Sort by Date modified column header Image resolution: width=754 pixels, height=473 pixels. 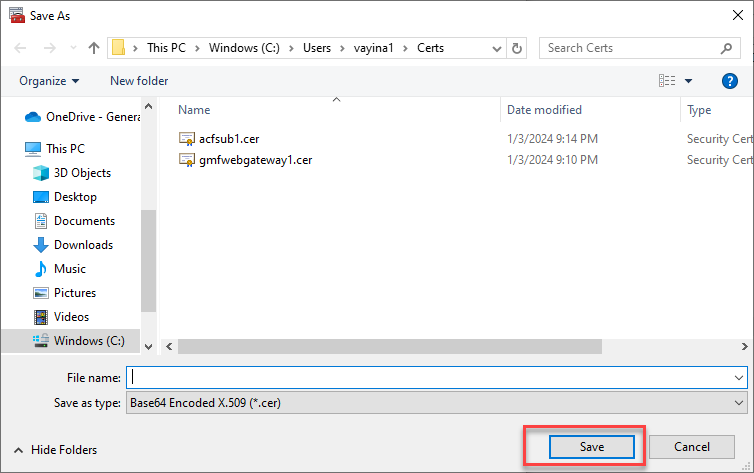pyautogui.click(x=544, y=110)
